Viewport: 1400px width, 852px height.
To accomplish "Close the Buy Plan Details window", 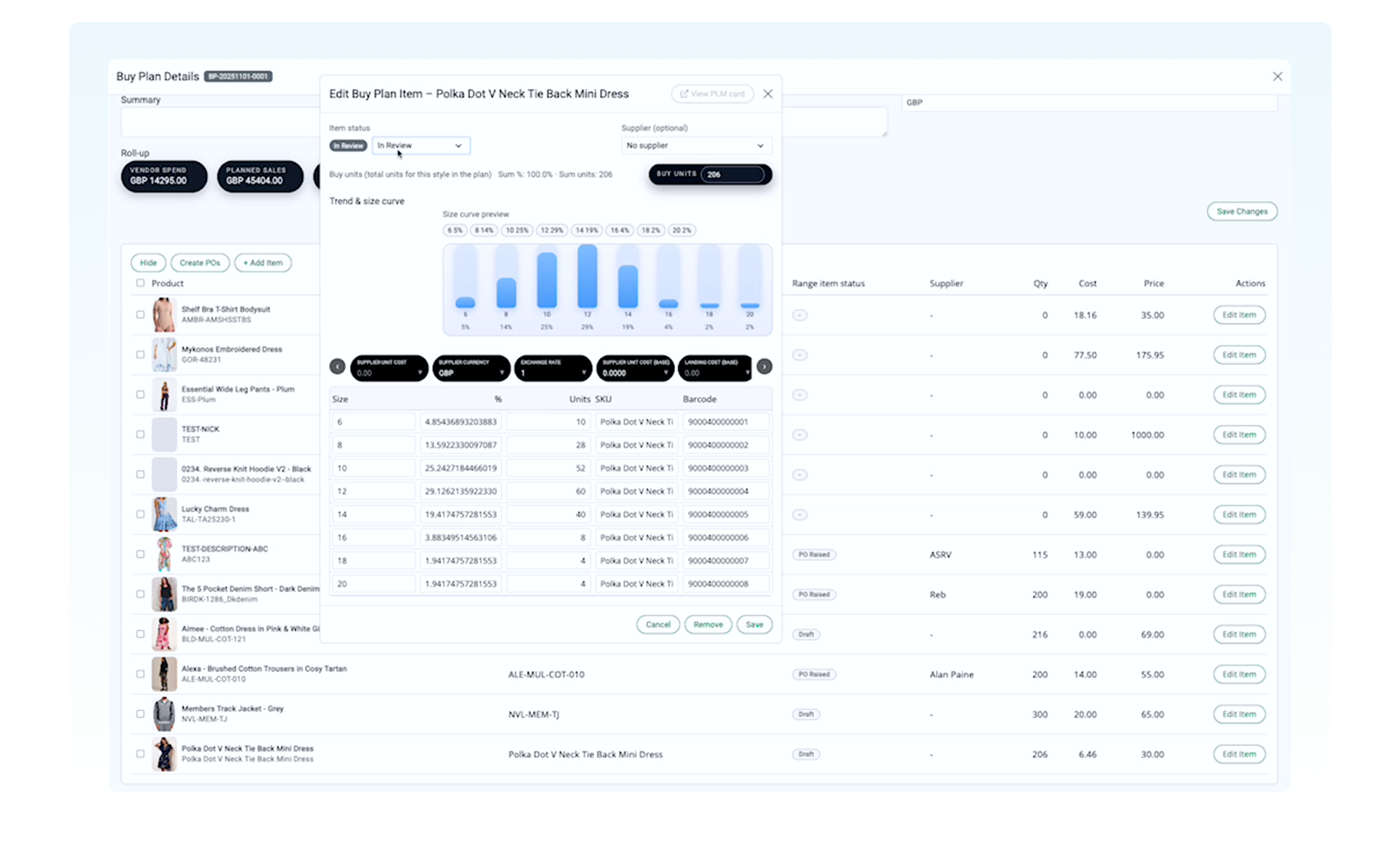I will tap(1277, 77).
